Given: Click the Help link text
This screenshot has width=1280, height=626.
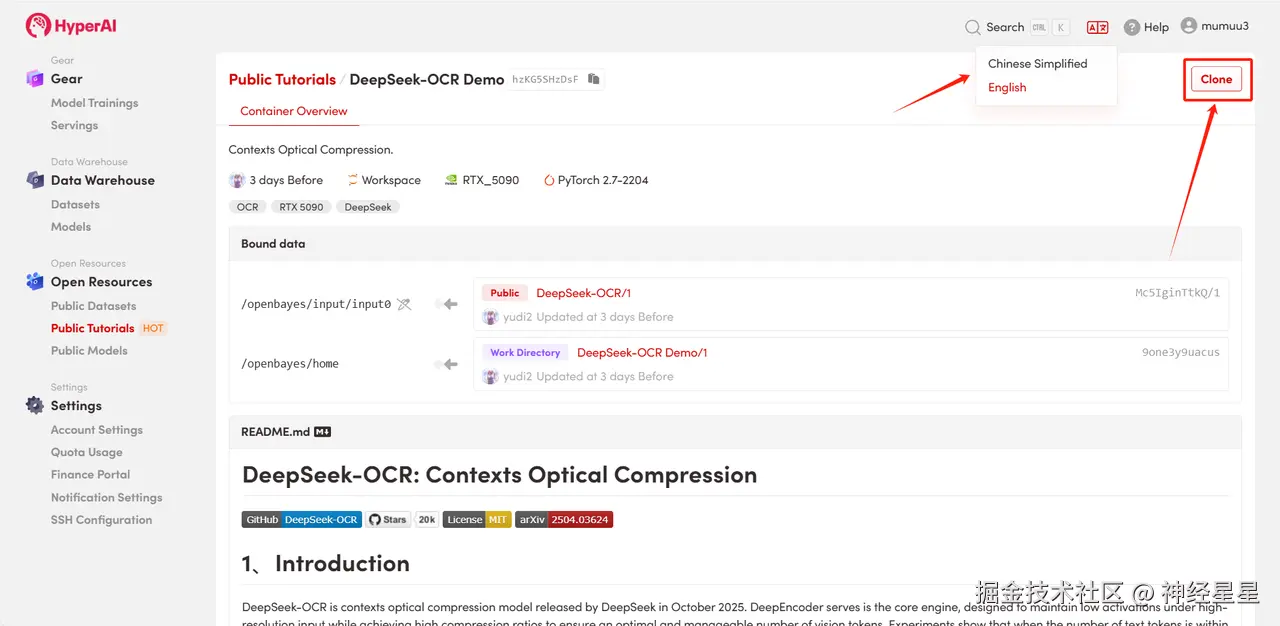Looking at the screenshot, I should (1156, 27).
